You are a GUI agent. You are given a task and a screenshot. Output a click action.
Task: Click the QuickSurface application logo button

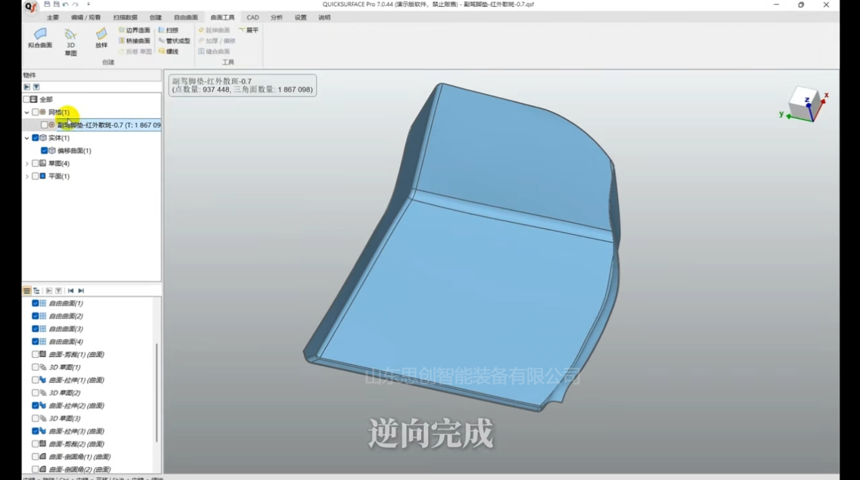(31, 7)
